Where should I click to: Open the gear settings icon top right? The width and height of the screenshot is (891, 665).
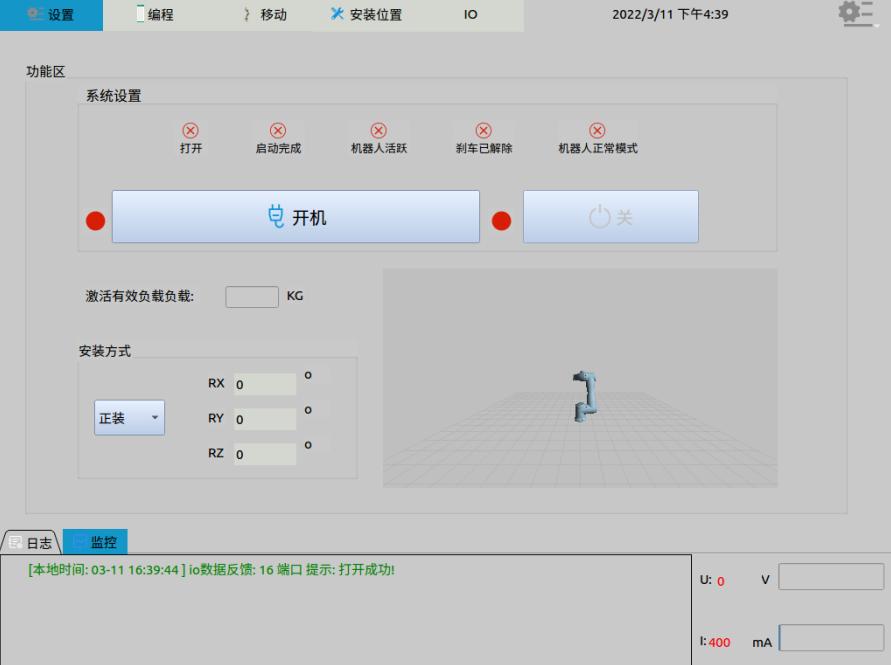[x=855, y=13]
